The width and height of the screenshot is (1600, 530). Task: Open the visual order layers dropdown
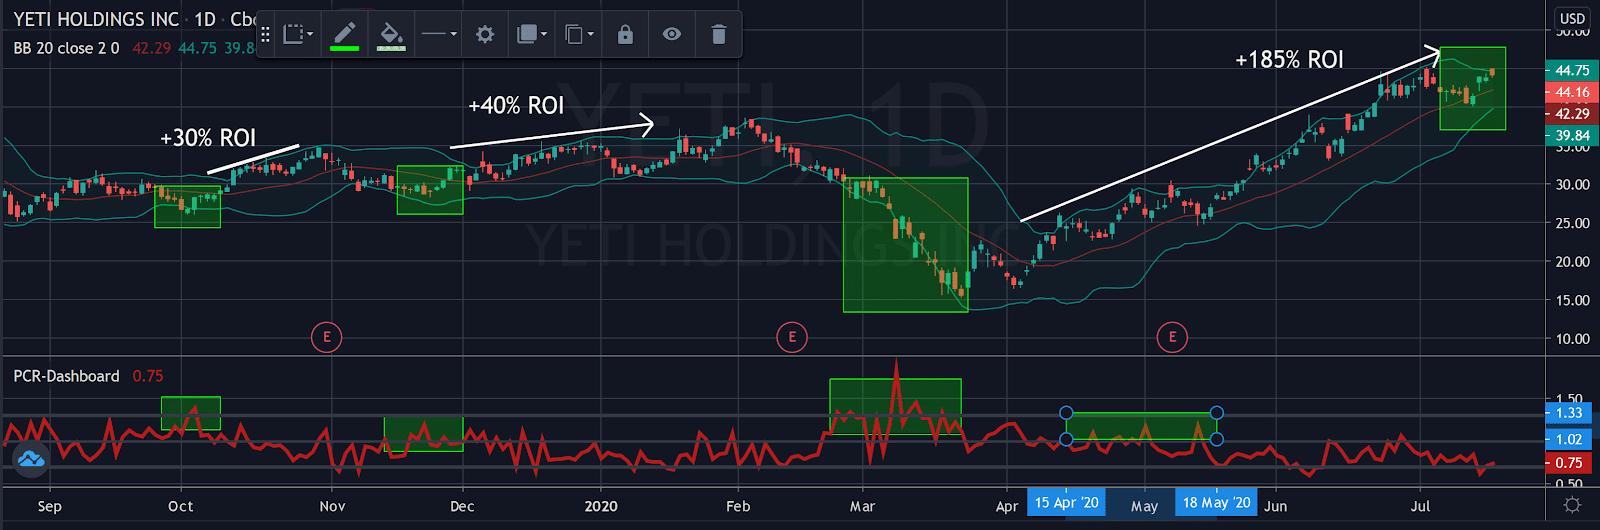pos(531,35)
